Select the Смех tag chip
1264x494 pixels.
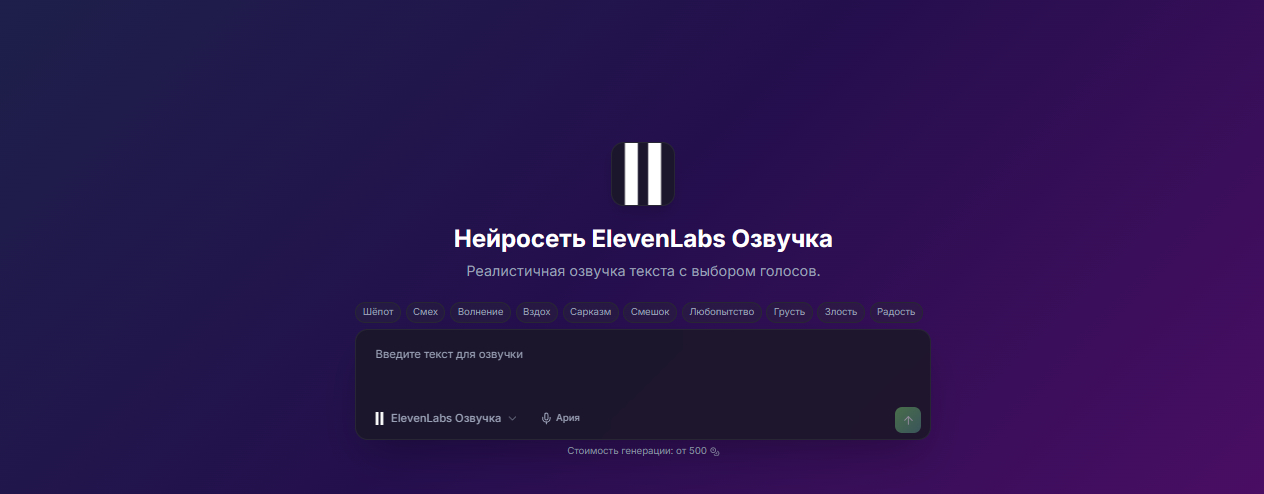pyautogui.click(x=425, y=312)
